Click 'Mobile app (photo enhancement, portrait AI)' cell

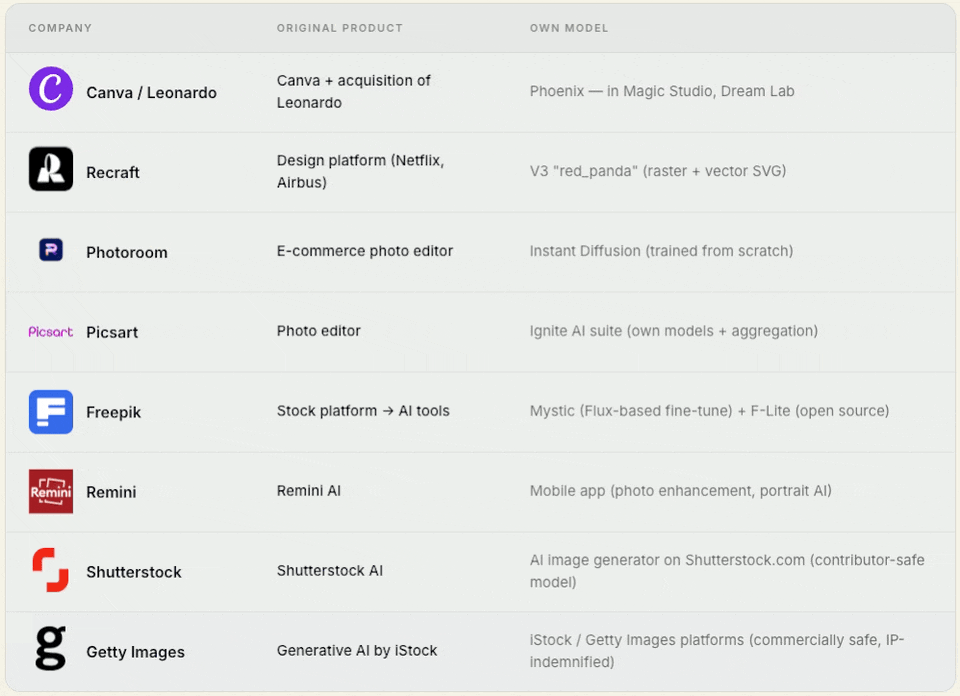pos(680,491)
